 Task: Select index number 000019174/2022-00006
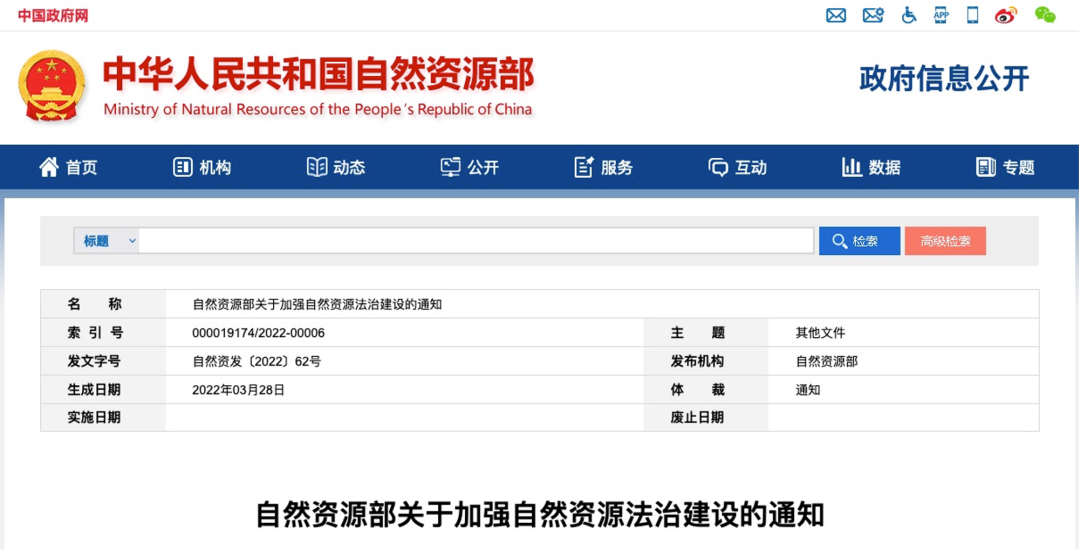click(x=258, y=333)
